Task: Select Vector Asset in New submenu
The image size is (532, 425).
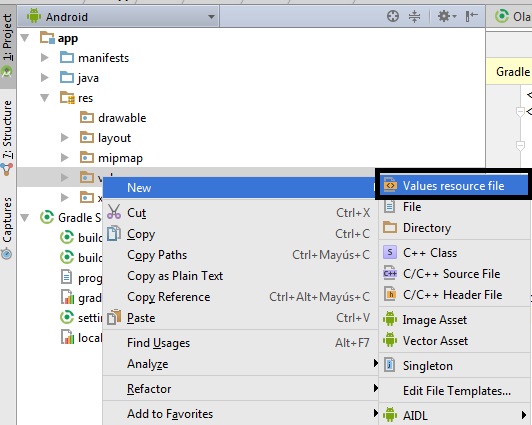Action: 454,341
